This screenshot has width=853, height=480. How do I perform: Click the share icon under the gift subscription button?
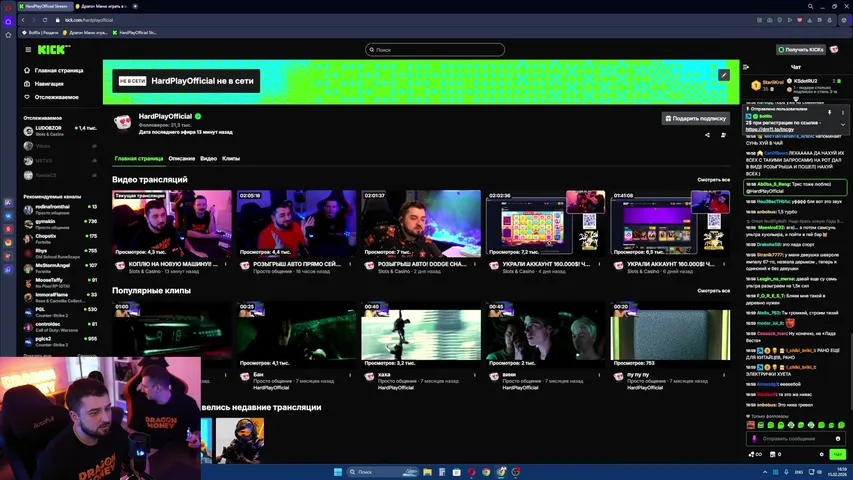(x=707, y=135)
